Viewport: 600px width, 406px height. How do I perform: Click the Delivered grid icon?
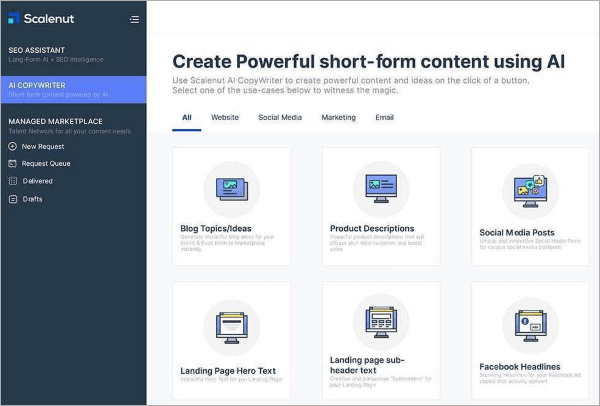(x=13, y=181)
